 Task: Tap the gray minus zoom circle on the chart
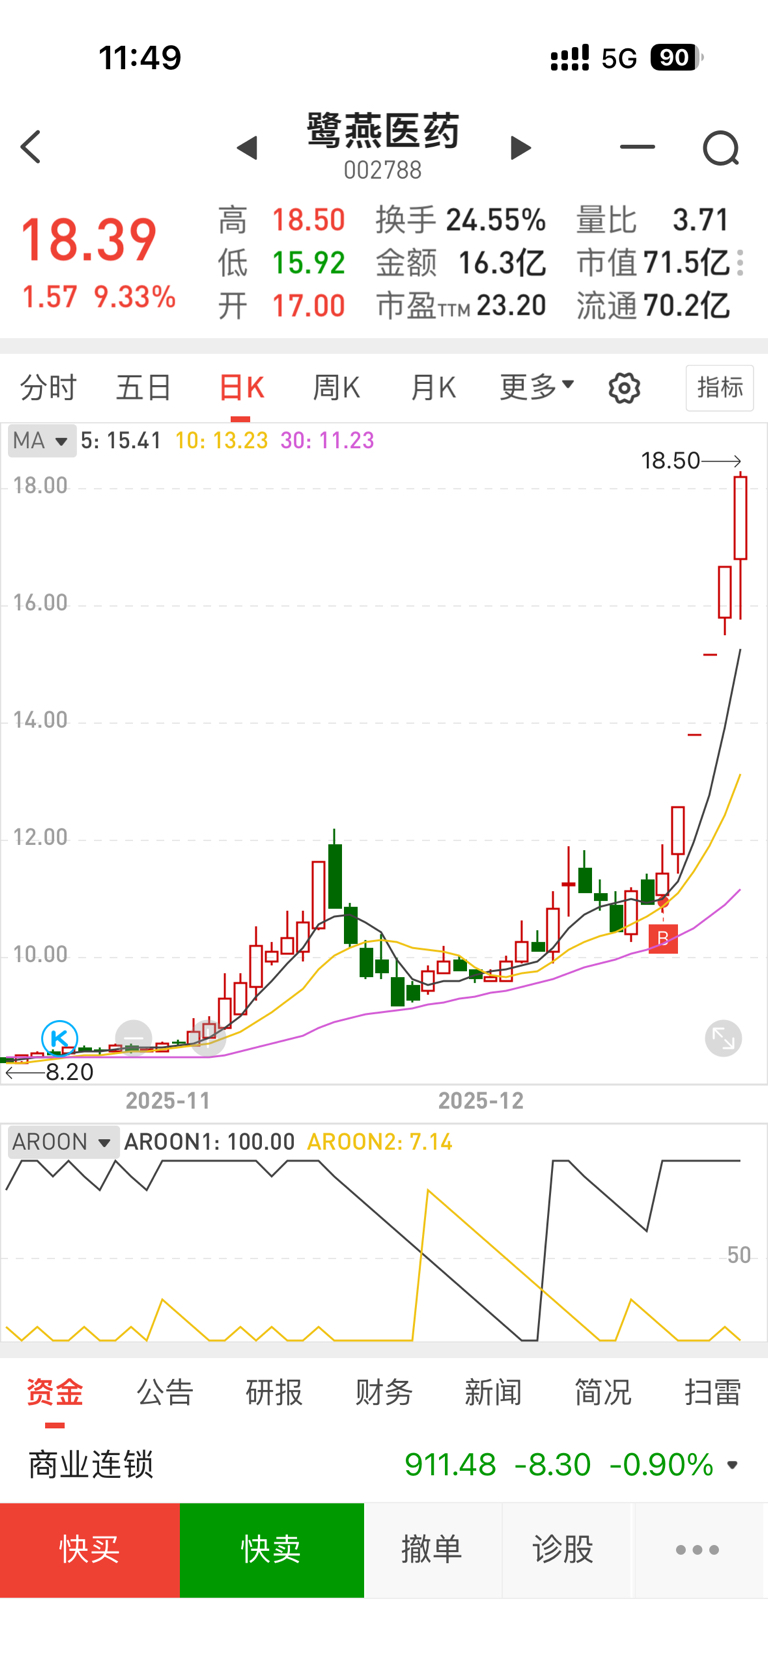[133, 1037]
